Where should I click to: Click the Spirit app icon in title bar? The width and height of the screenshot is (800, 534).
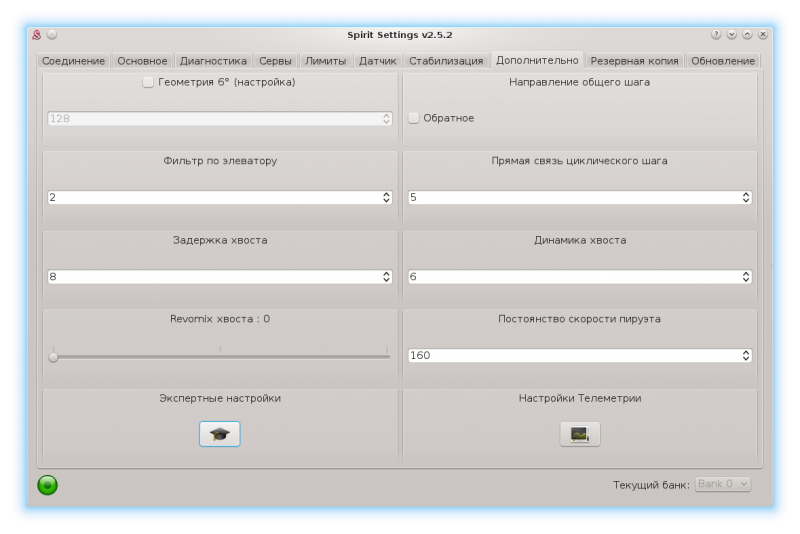36,34
